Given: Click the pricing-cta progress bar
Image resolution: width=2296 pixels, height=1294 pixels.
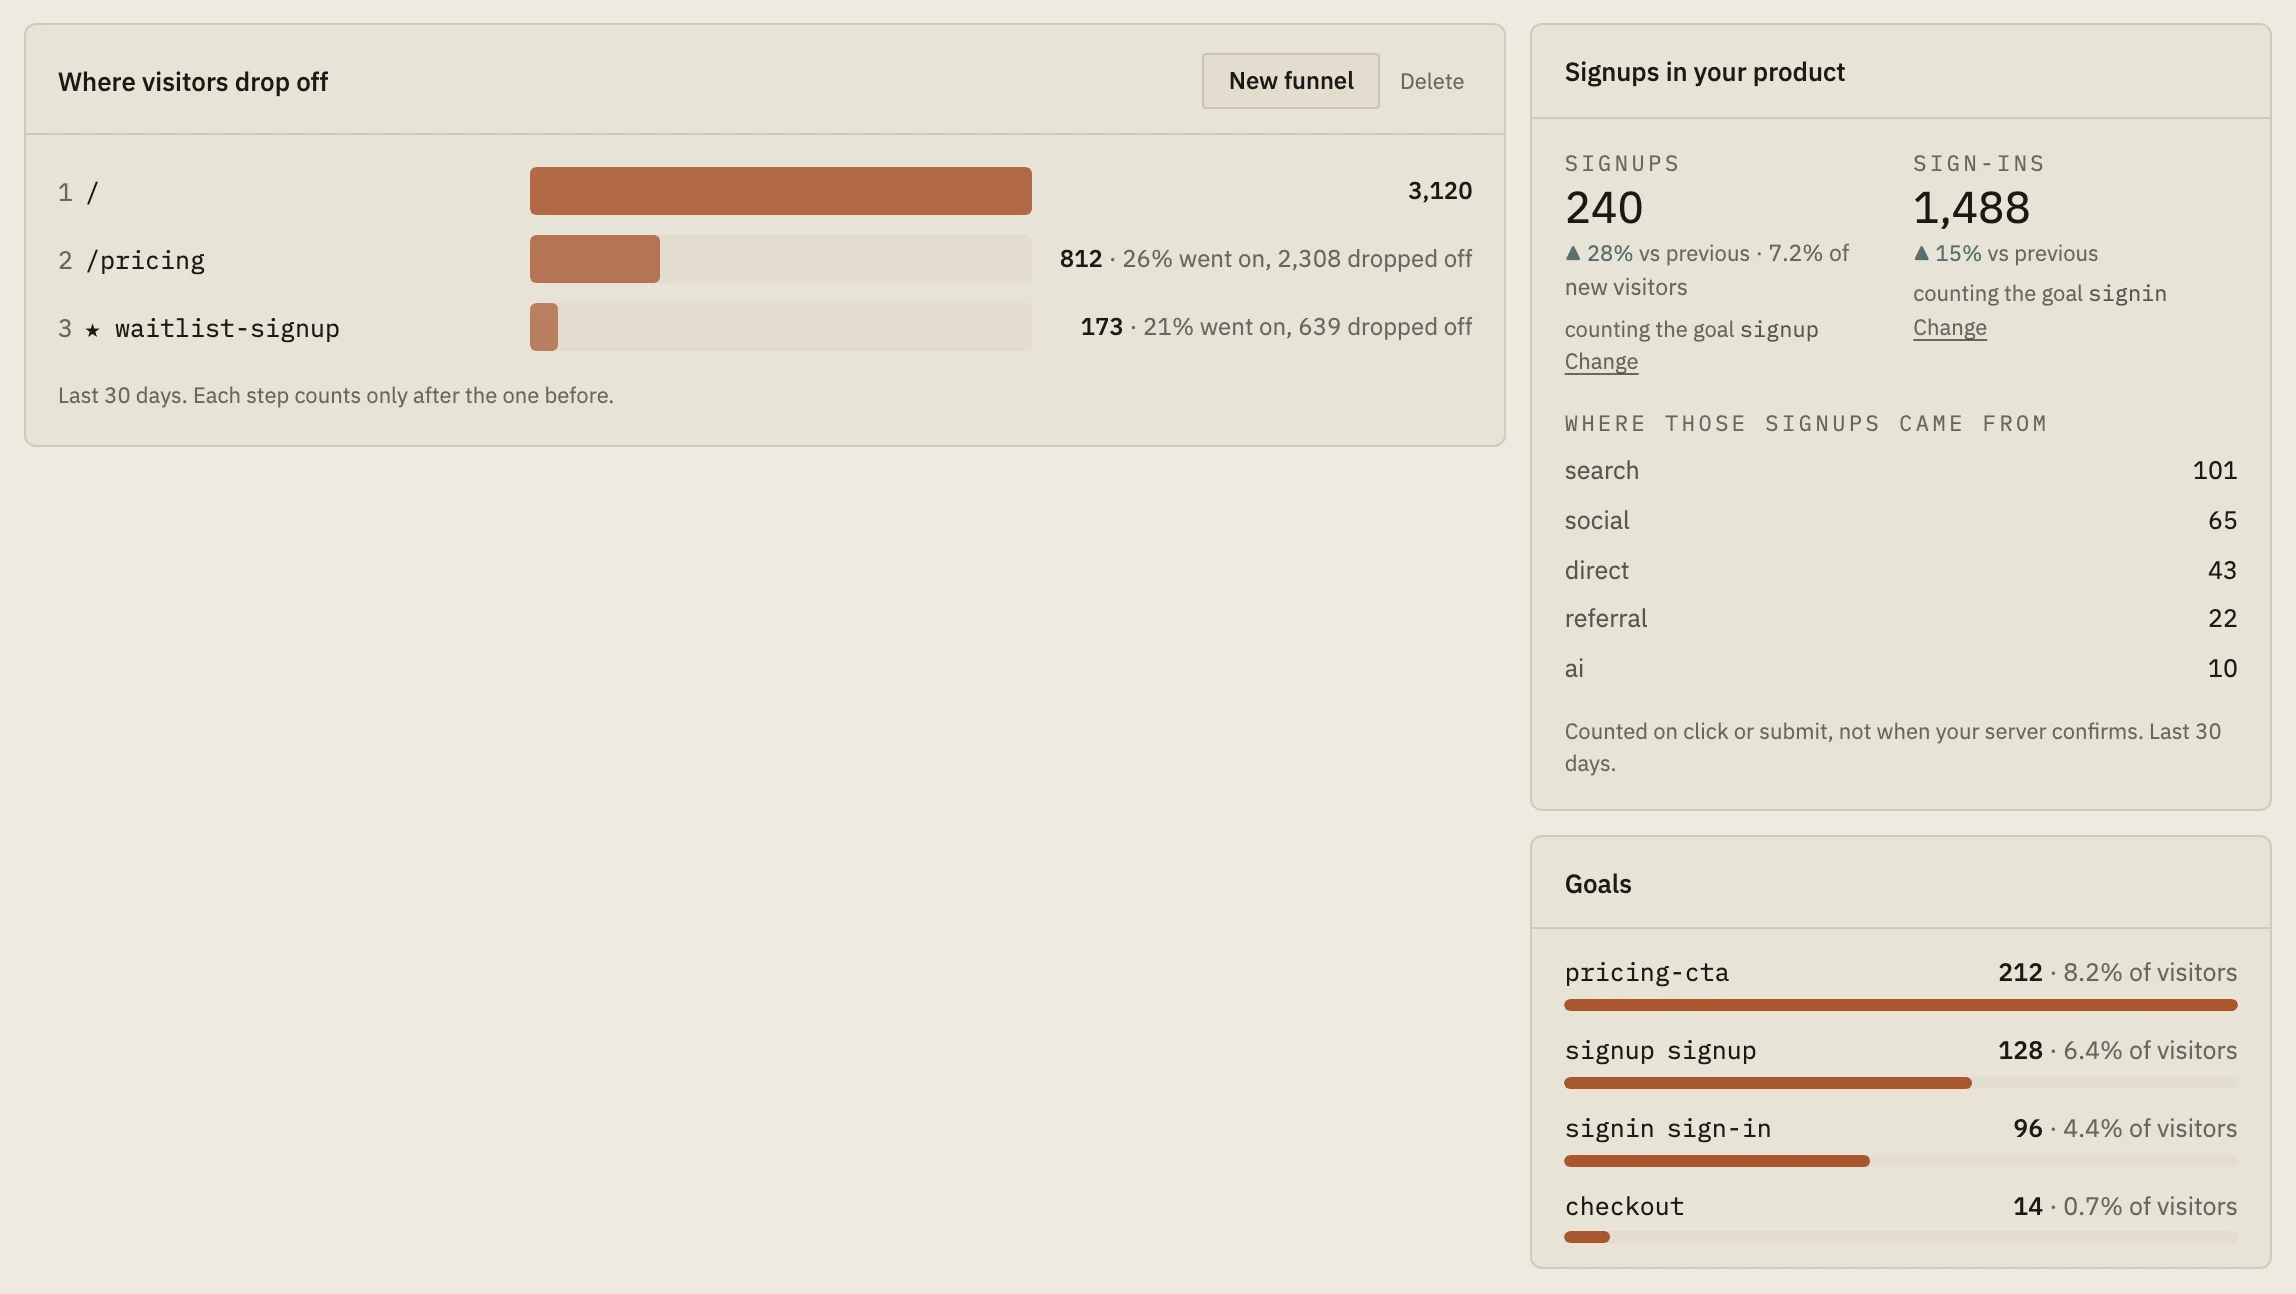Looking at the screenshot, I should tap(1900, 1005).
